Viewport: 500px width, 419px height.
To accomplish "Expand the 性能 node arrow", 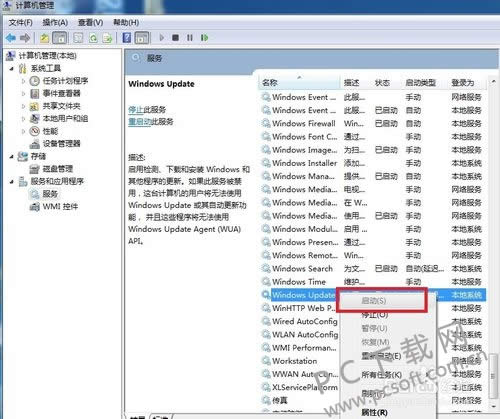I will (23, 132).
